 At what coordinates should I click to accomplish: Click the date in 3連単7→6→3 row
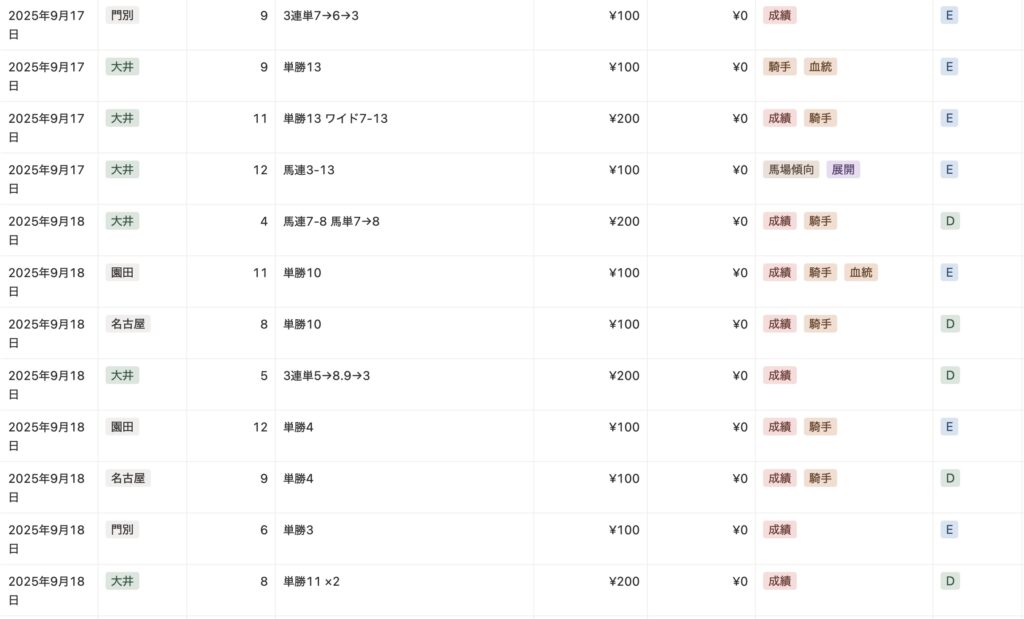48,24
